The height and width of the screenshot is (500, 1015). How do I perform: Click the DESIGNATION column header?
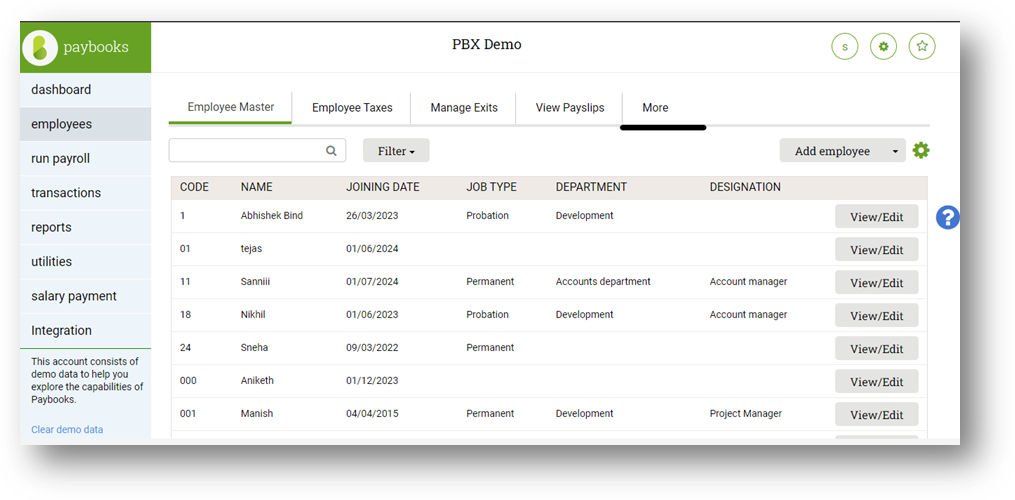[745, 187]
